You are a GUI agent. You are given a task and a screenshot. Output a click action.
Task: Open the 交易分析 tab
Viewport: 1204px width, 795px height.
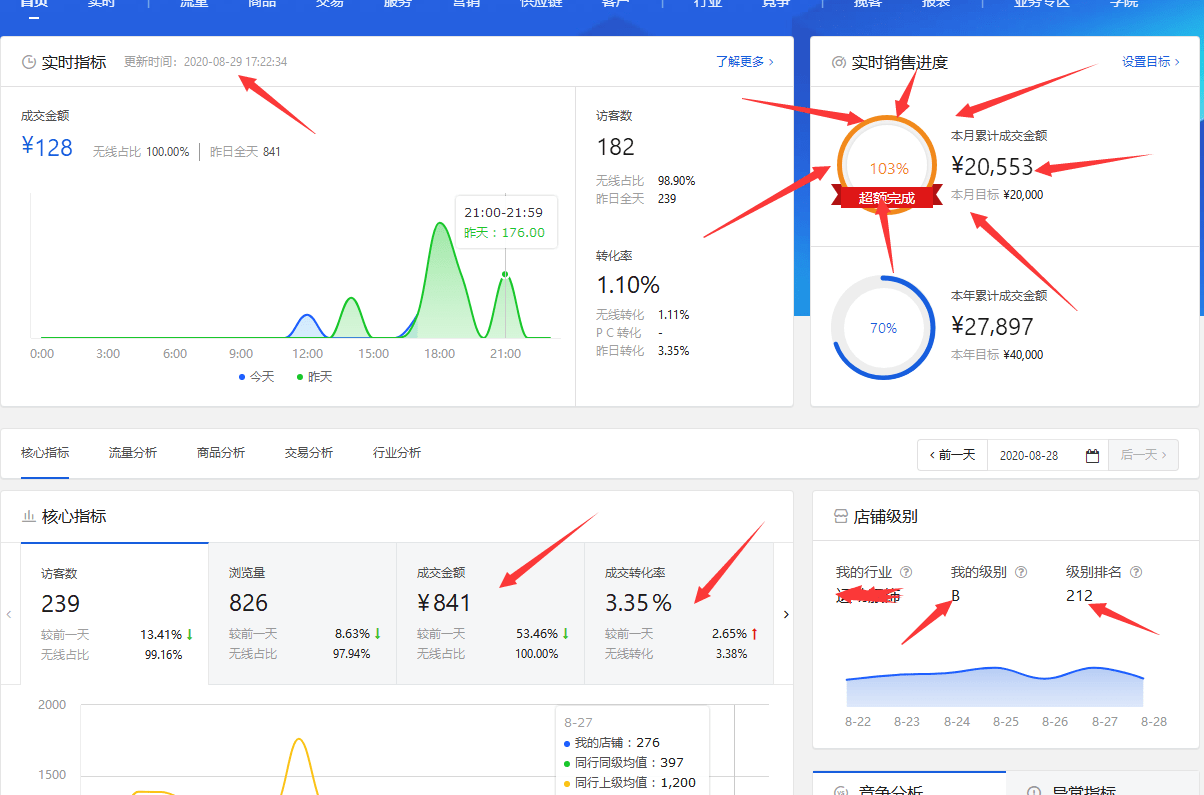coord(309,453)
